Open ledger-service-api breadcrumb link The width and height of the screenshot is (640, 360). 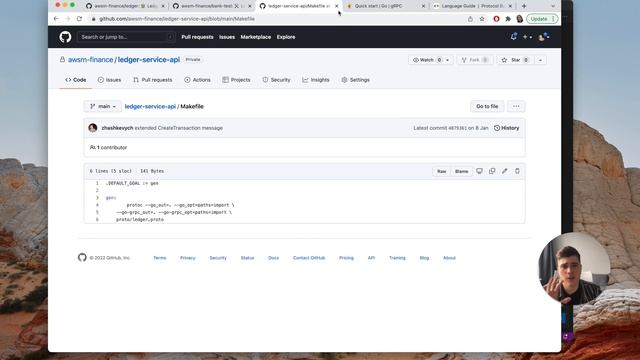click(x=150, y=107)
